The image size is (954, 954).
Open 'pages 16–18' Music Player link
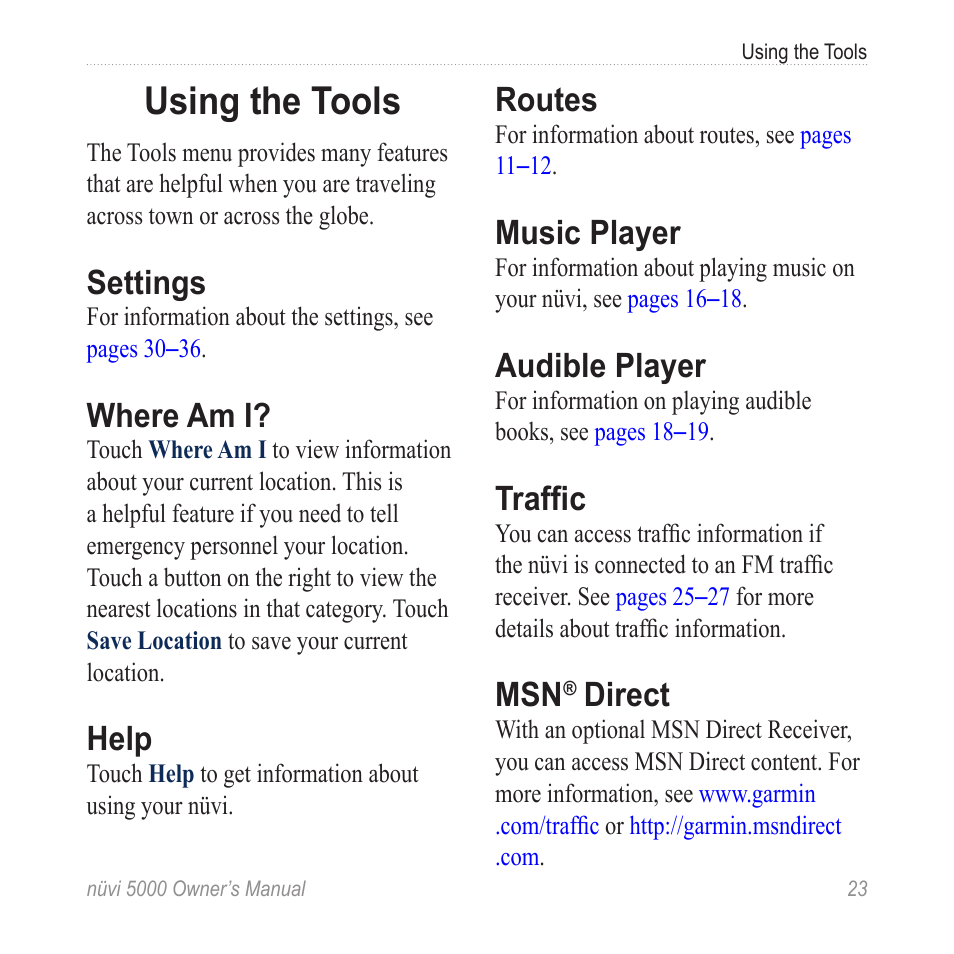pos(684,299)
